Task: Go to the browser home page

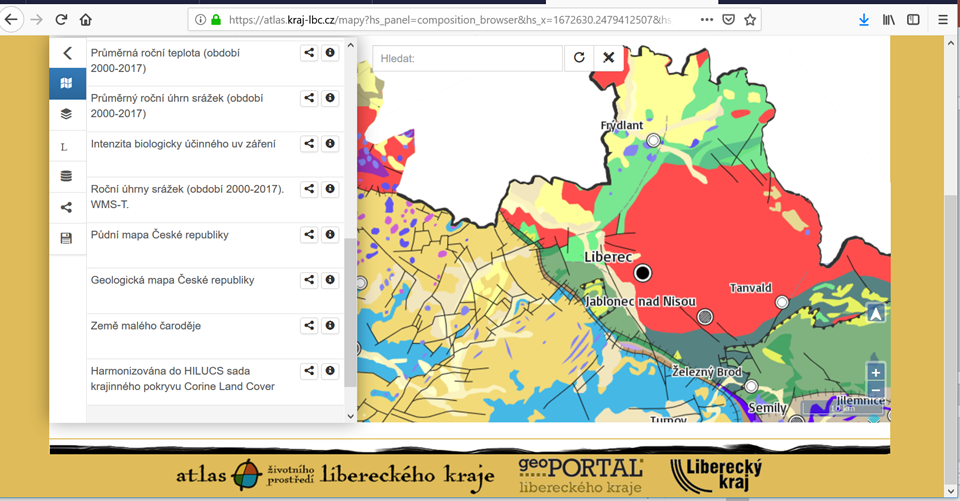Action: click(x=86, y=20)
